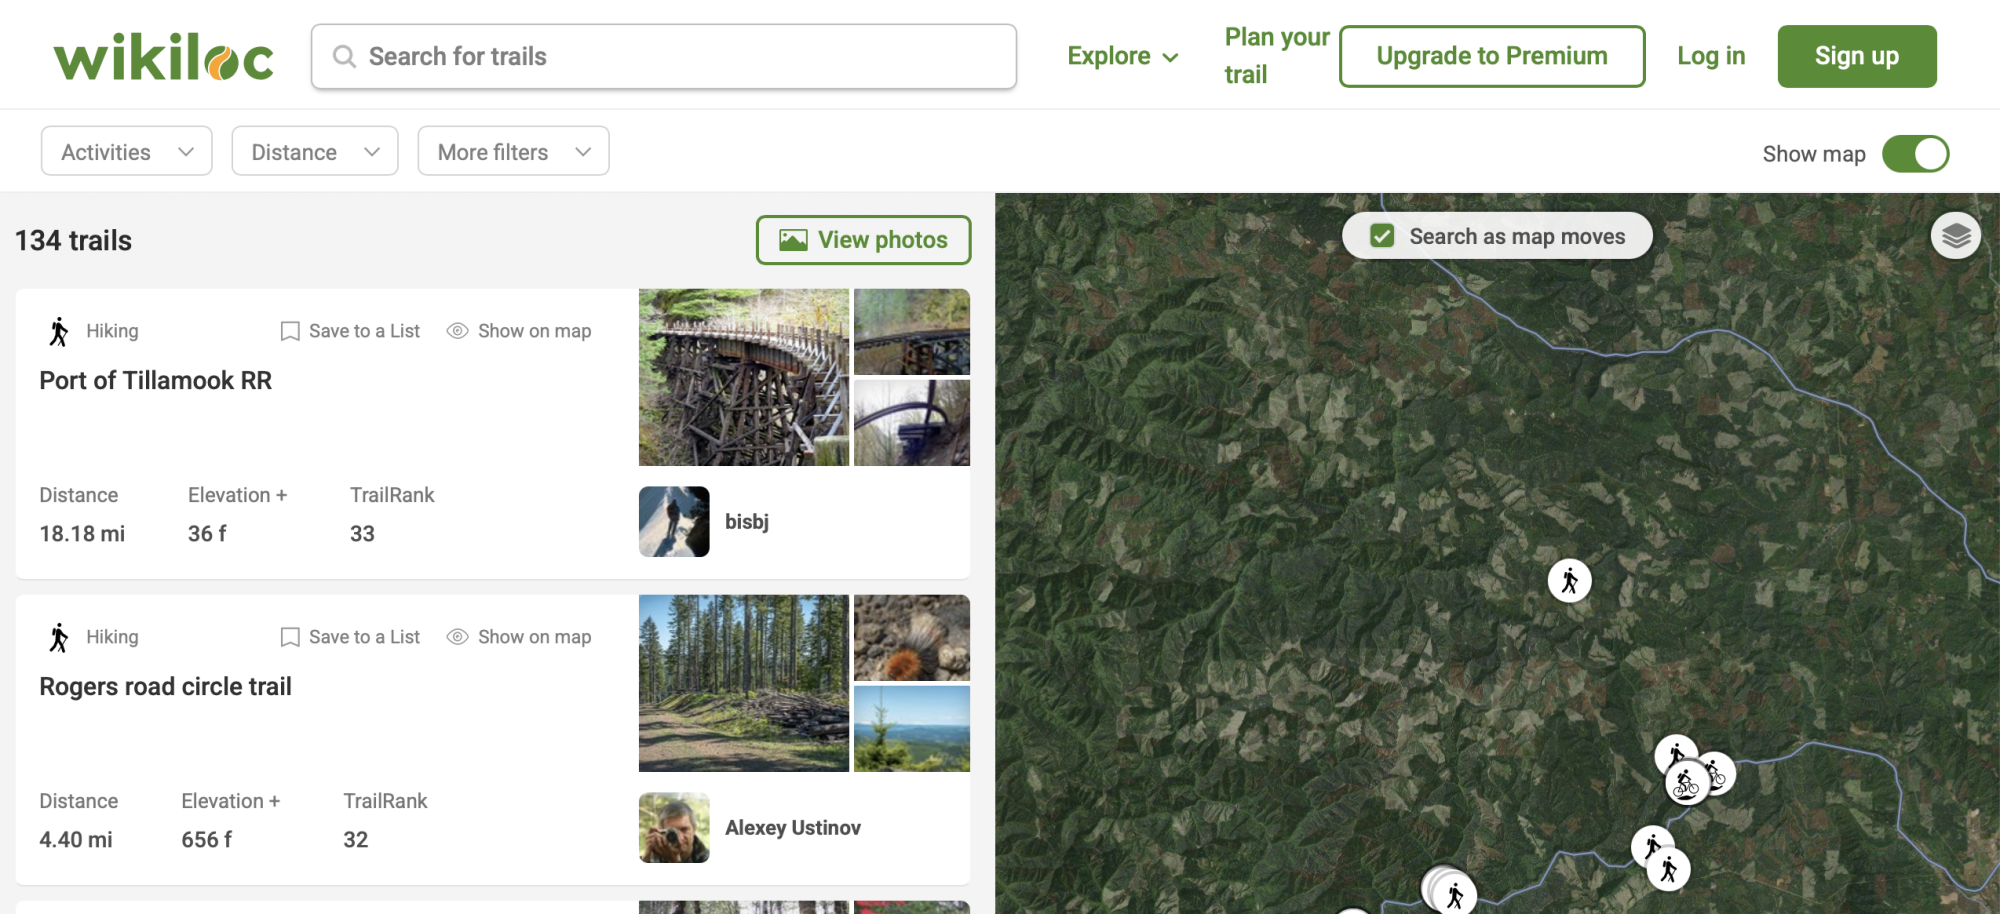The width and height of the screenshot is (2000, 914).
Task: Click bisbj's avatar picture
Action: pyautogui.click(x=674, y=521)
